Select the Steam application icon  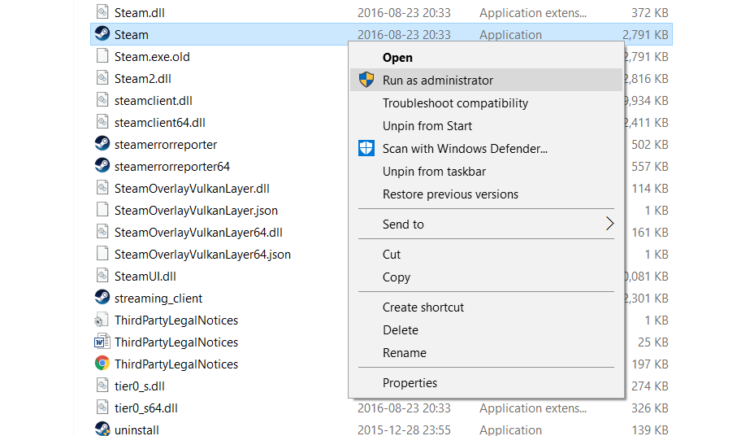pos(102,34)
